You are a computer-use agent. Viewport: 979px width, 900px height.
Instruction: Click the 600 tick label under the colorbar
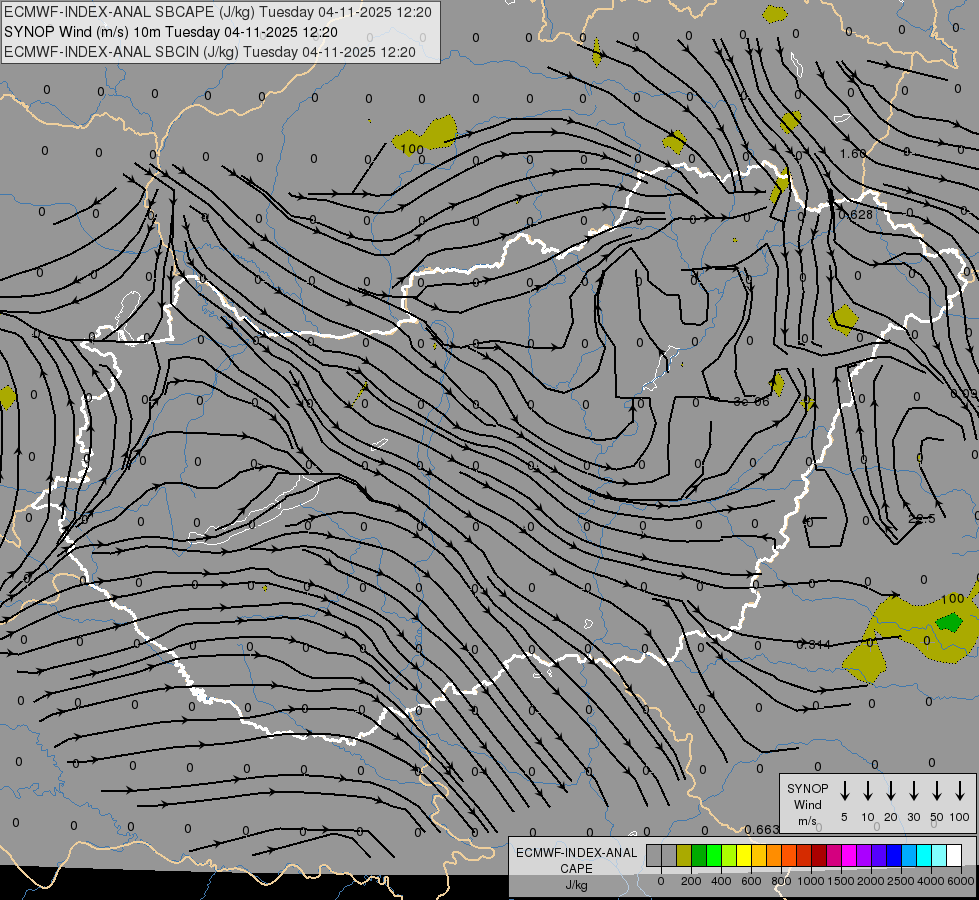tap(751, 881)
